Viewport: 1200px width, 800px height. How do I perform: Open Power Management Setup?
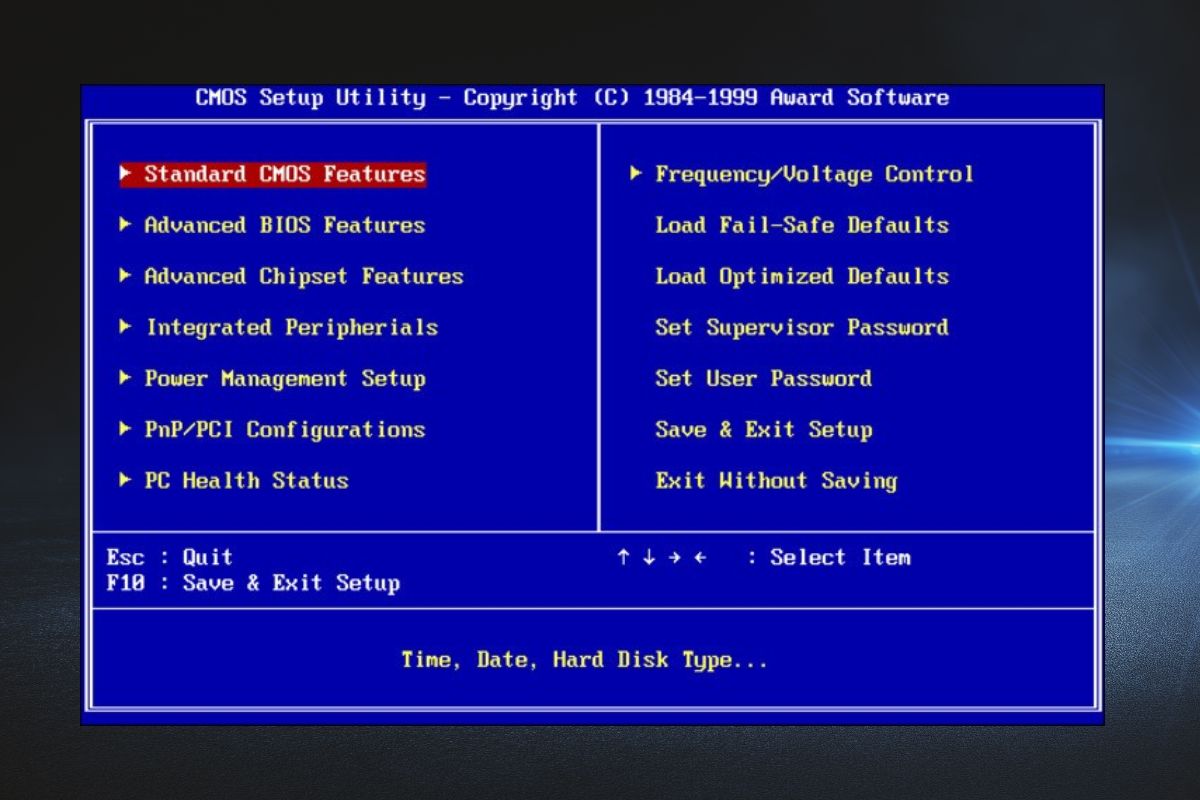[x=285, y=378]
